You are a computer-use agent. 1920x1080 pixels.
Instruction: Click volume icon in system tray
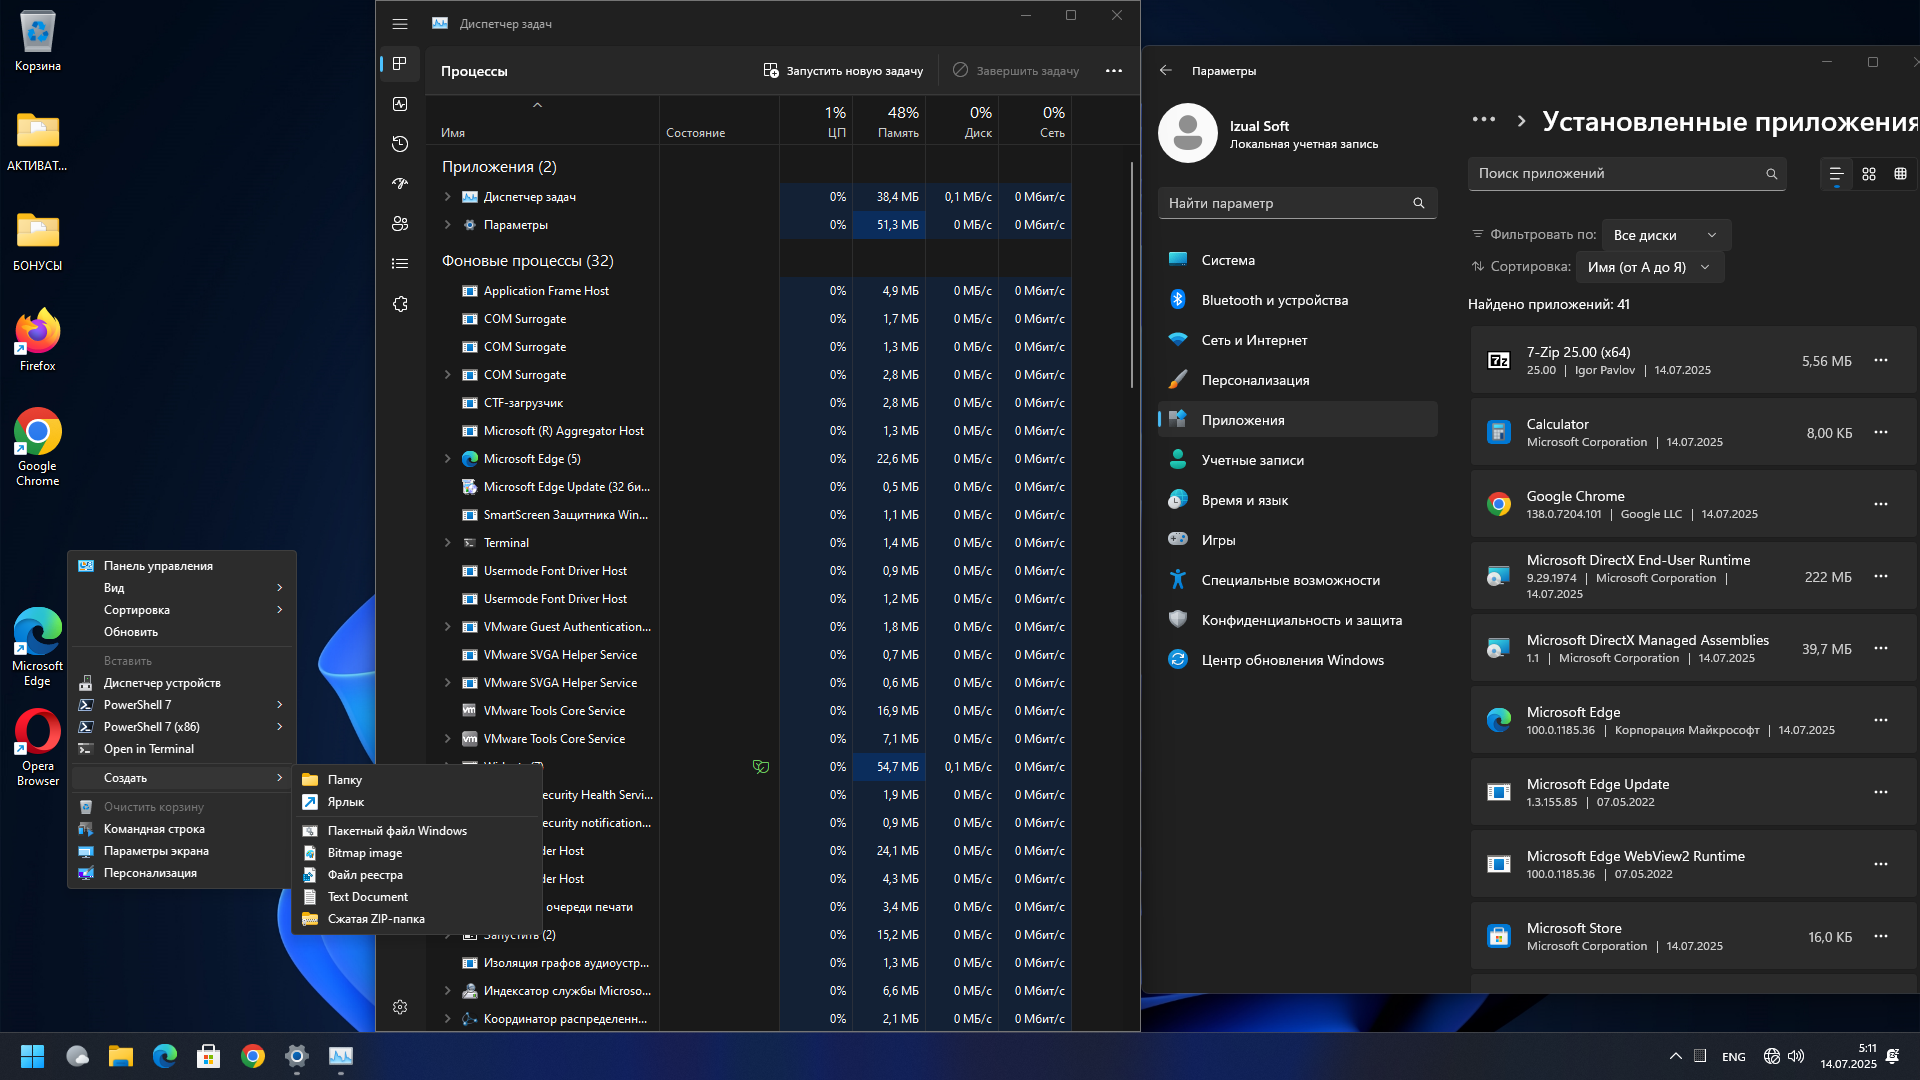point(1796,1056)
